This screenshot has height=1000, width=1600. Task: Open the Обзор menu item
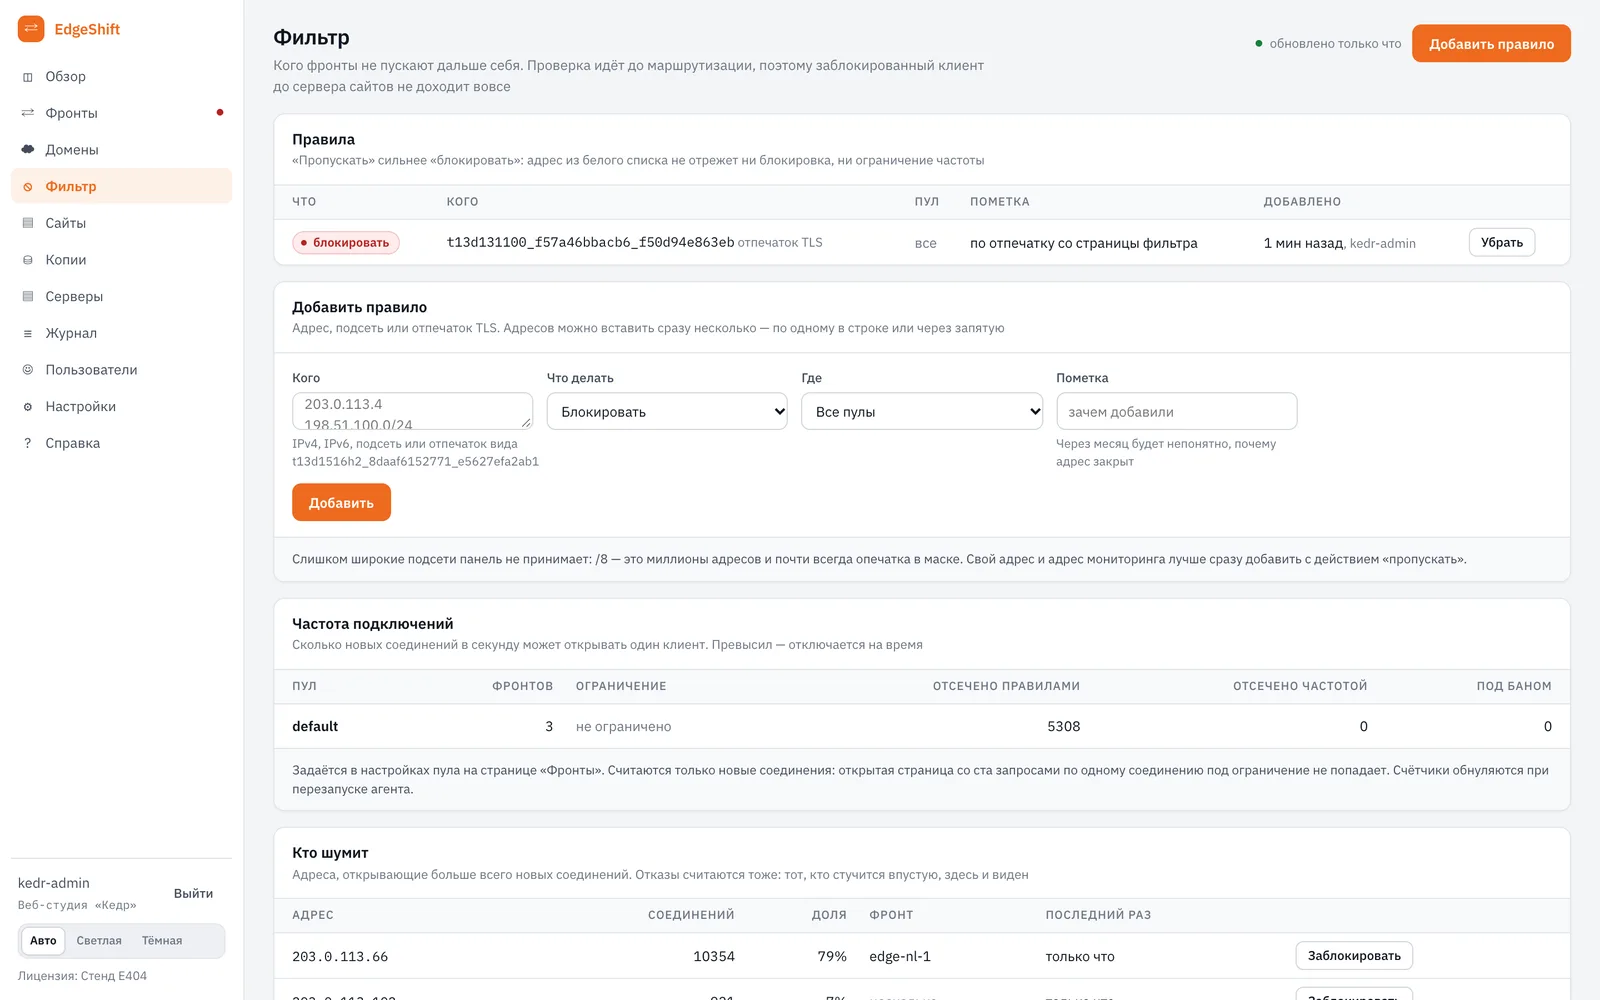121,77
